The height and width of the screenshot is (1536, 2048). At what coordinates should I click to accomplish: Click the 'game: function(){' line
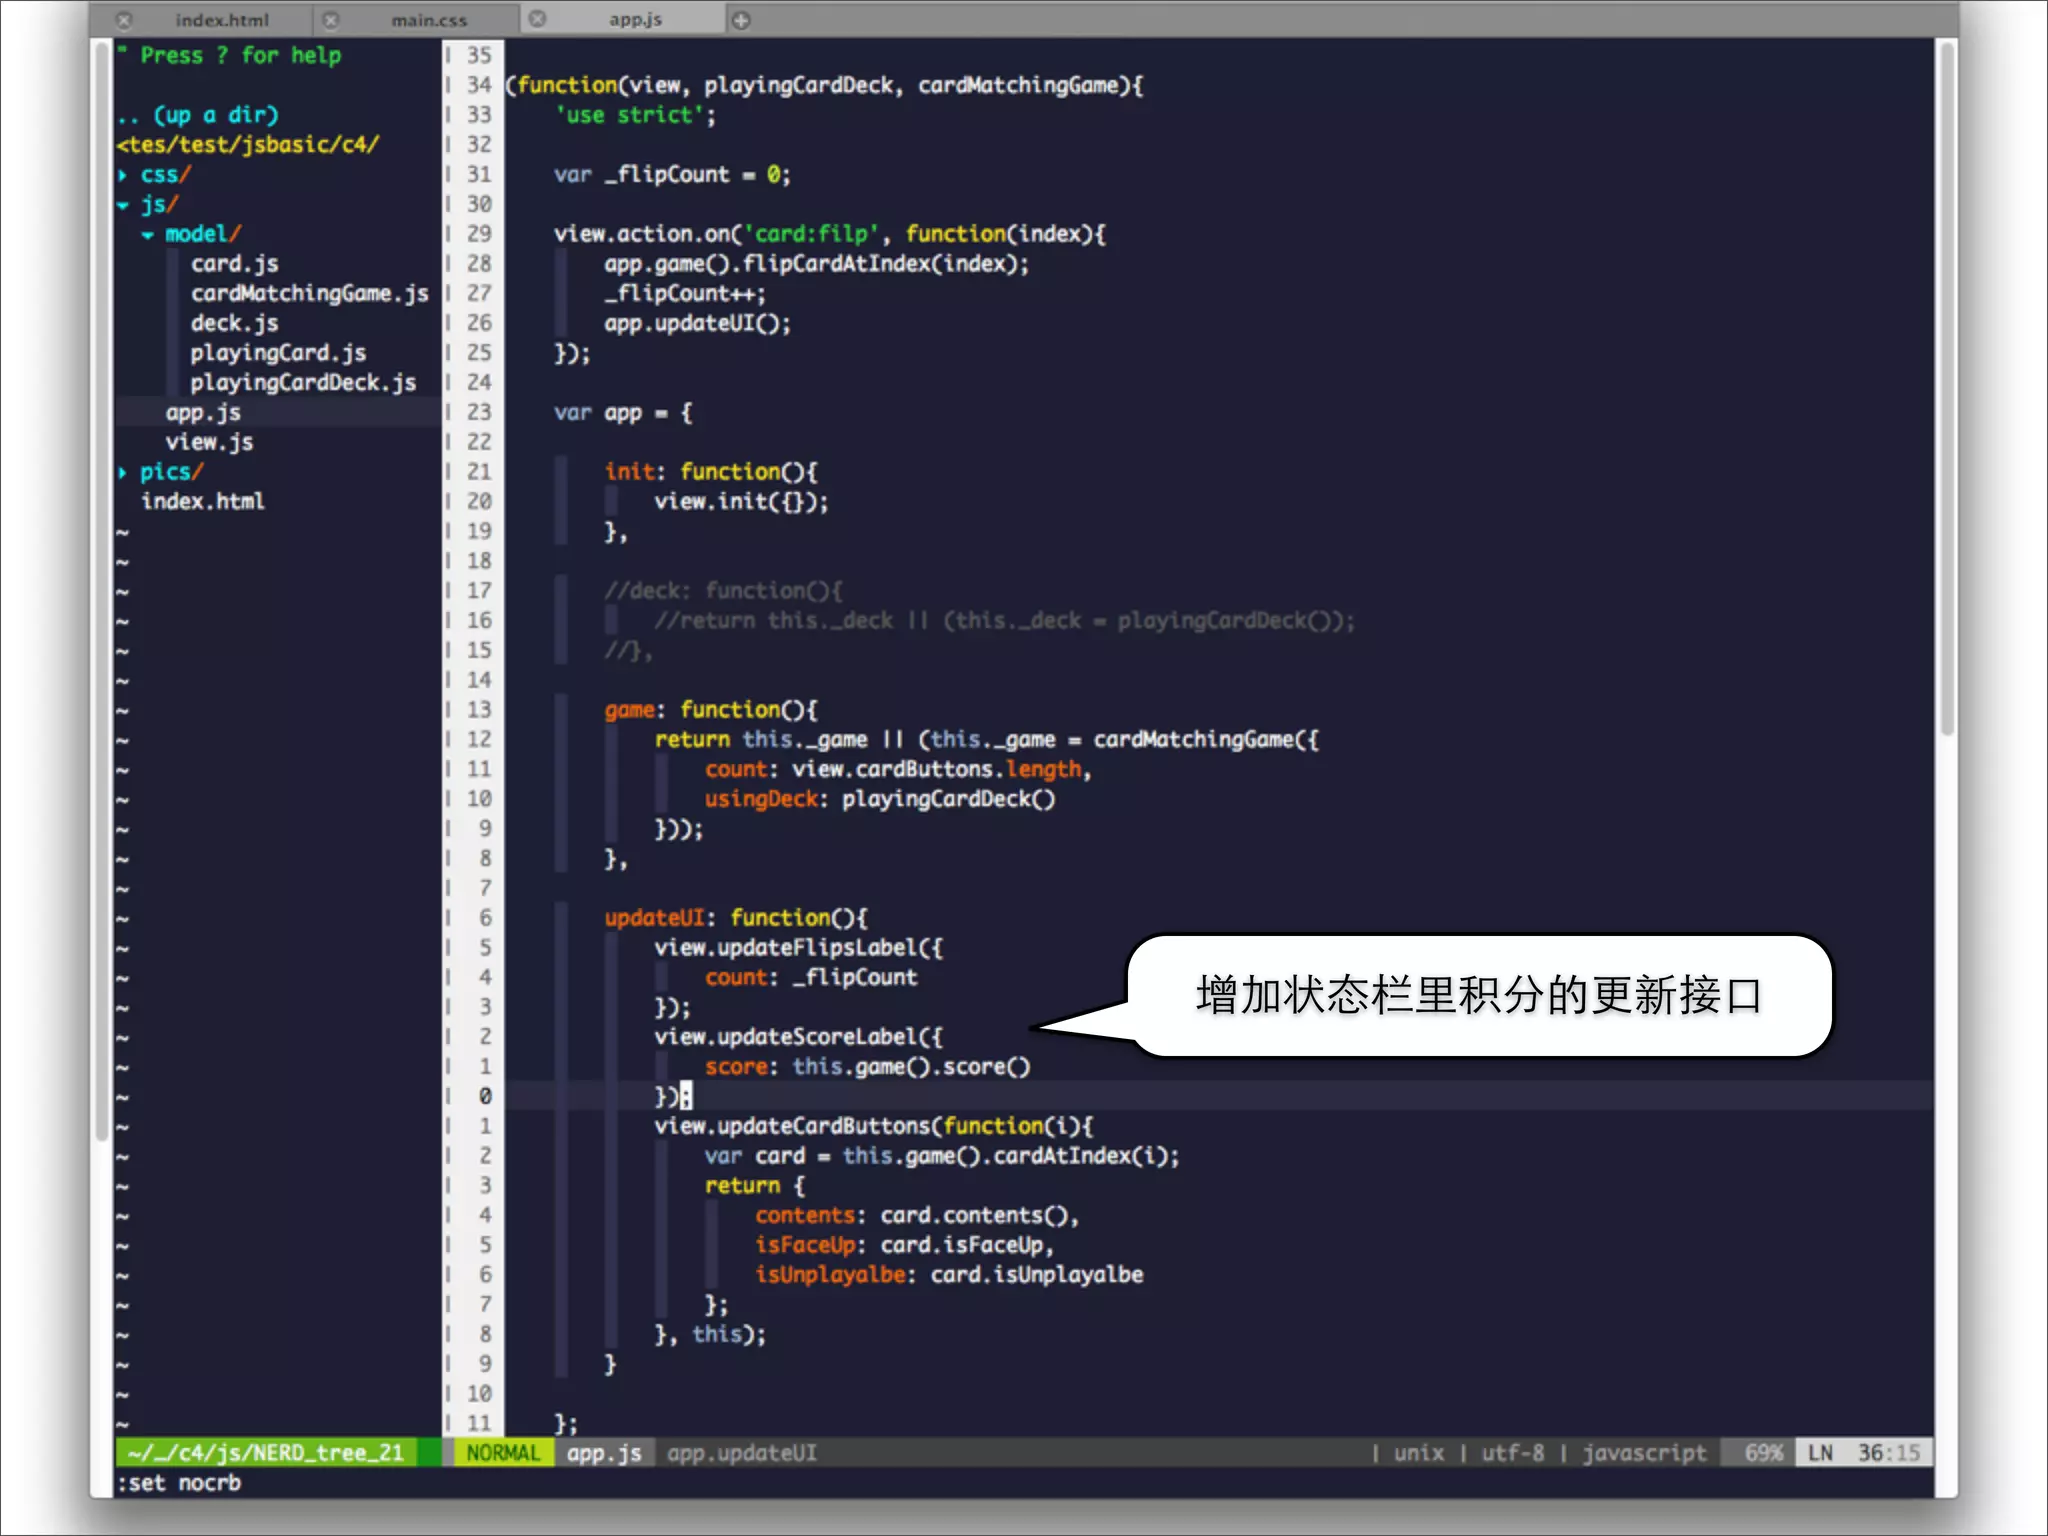pos(711,710)
